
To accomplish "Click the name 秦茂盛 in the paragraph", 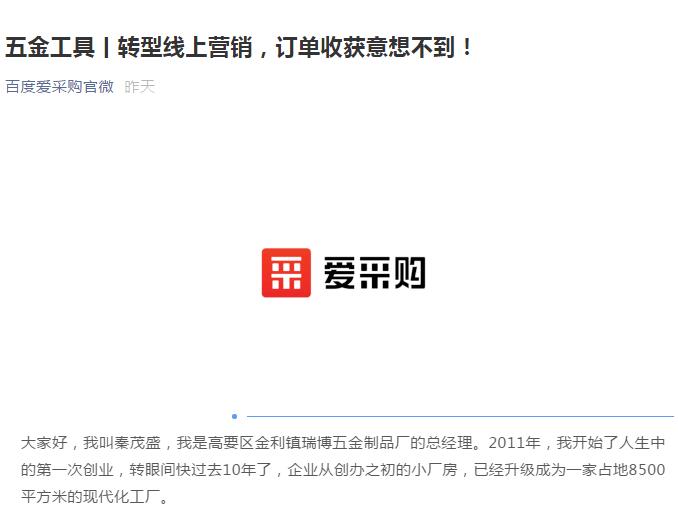I will 138,443.
